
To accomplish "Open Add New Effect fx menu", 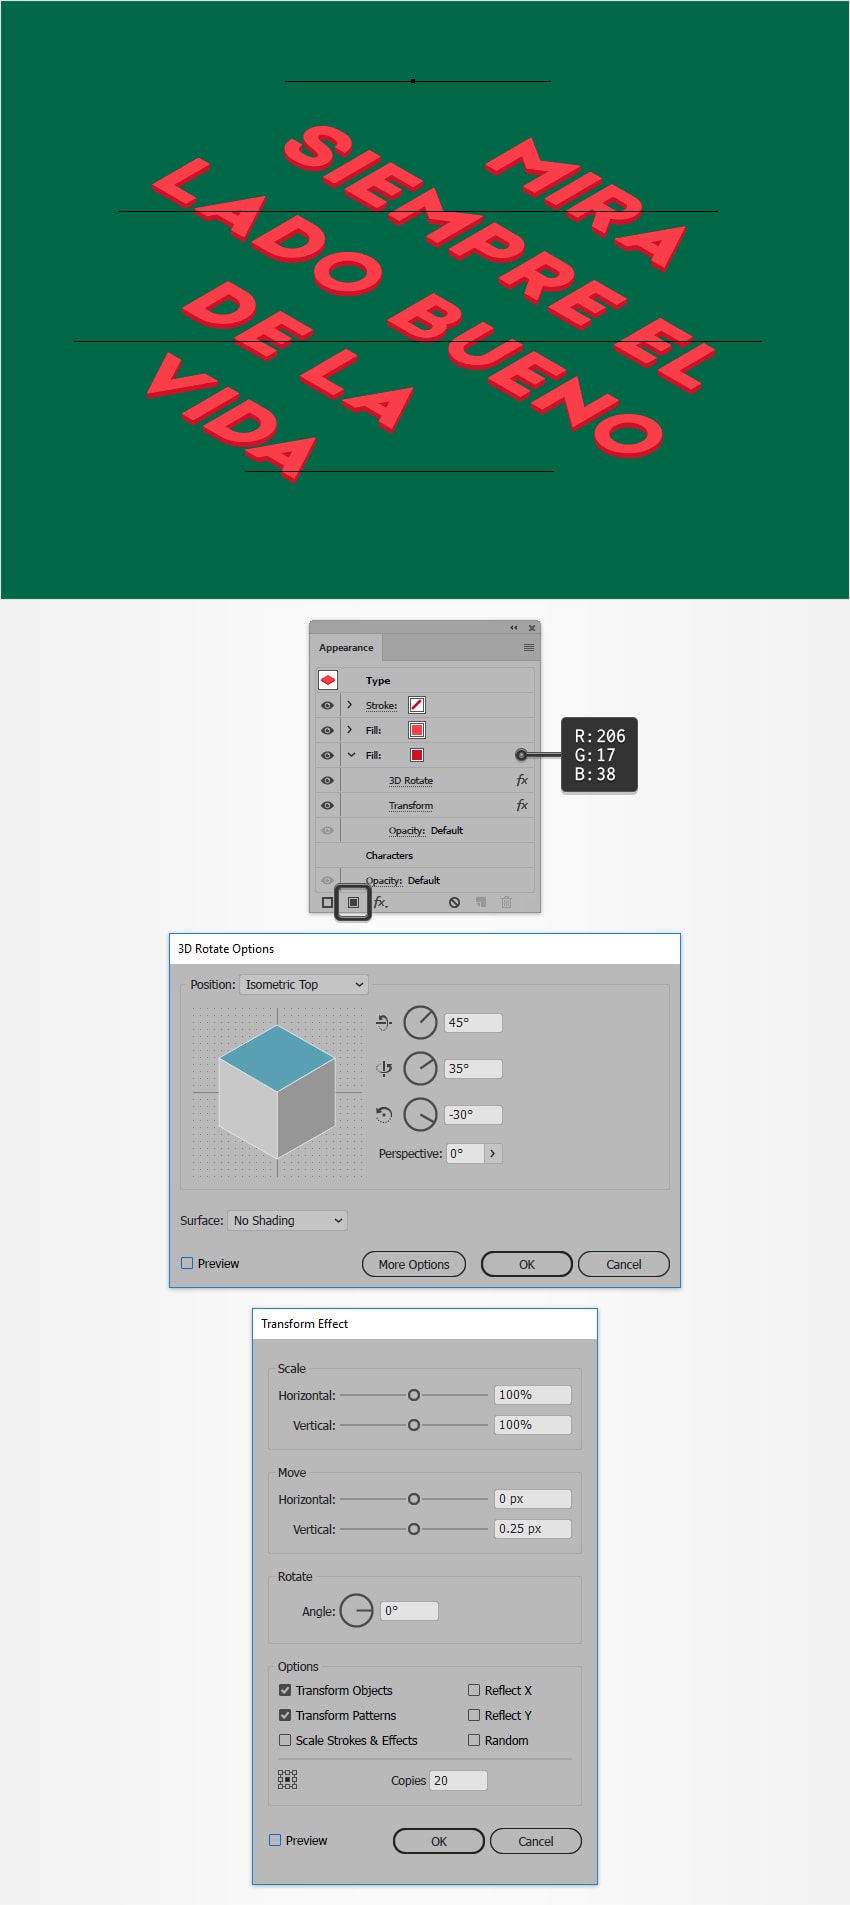I will (x=381, y=902).
